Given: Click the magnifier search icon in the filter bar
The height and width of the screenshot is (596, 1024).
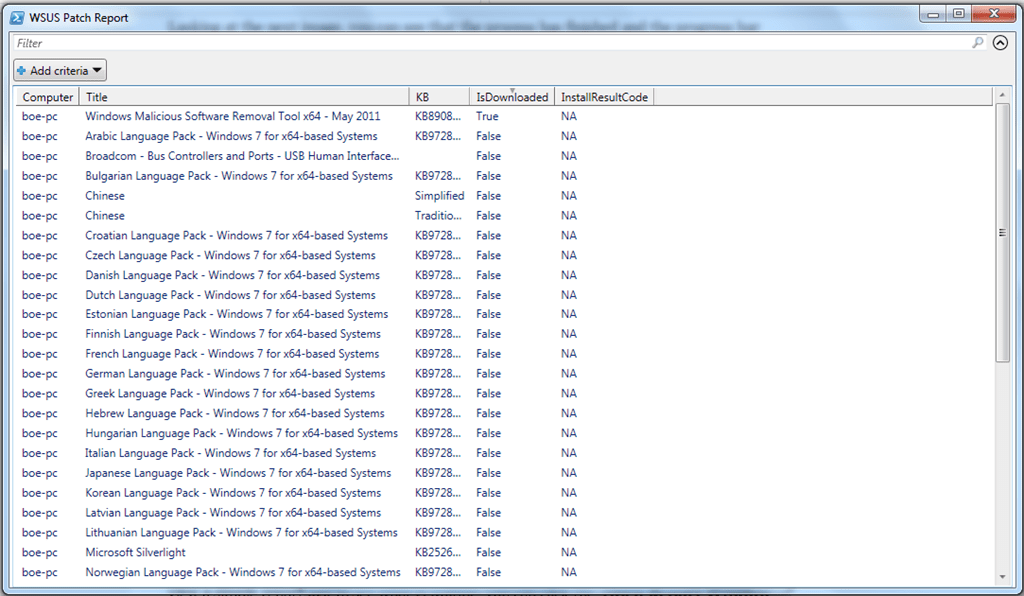Looking at the screenshot, I should pyautogui.click(x=980, y=43).
